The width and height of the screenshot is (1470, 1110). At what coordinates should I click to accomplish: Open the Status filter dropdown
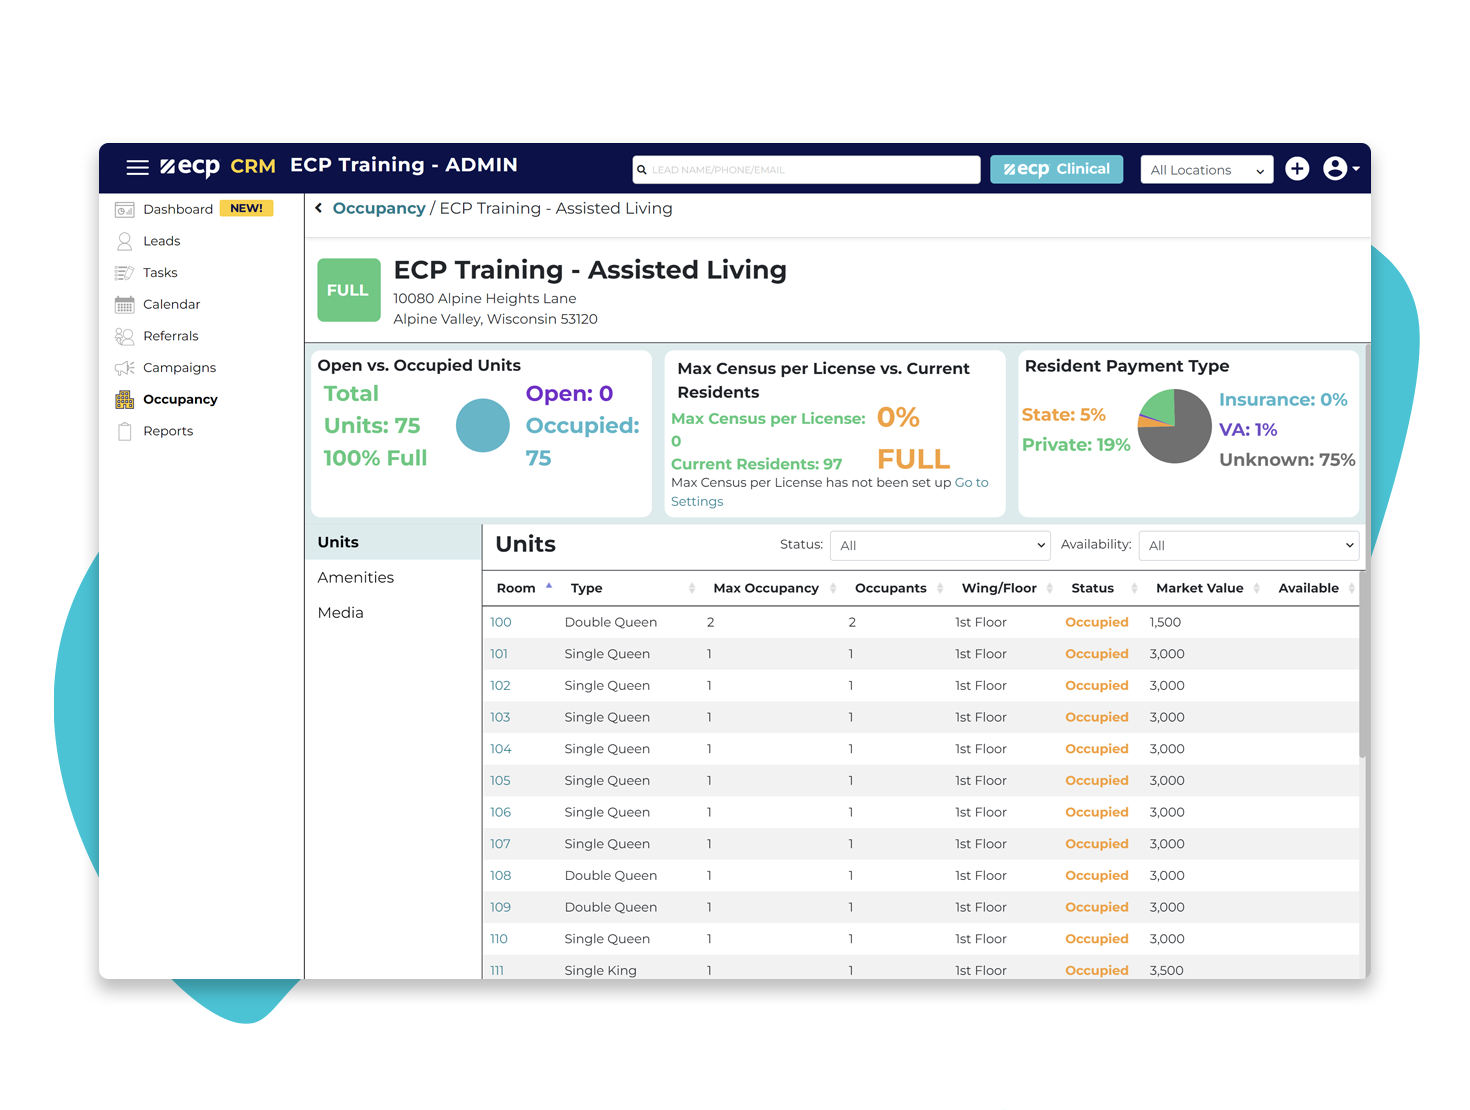pyautogui.click(x=938, y=545)
